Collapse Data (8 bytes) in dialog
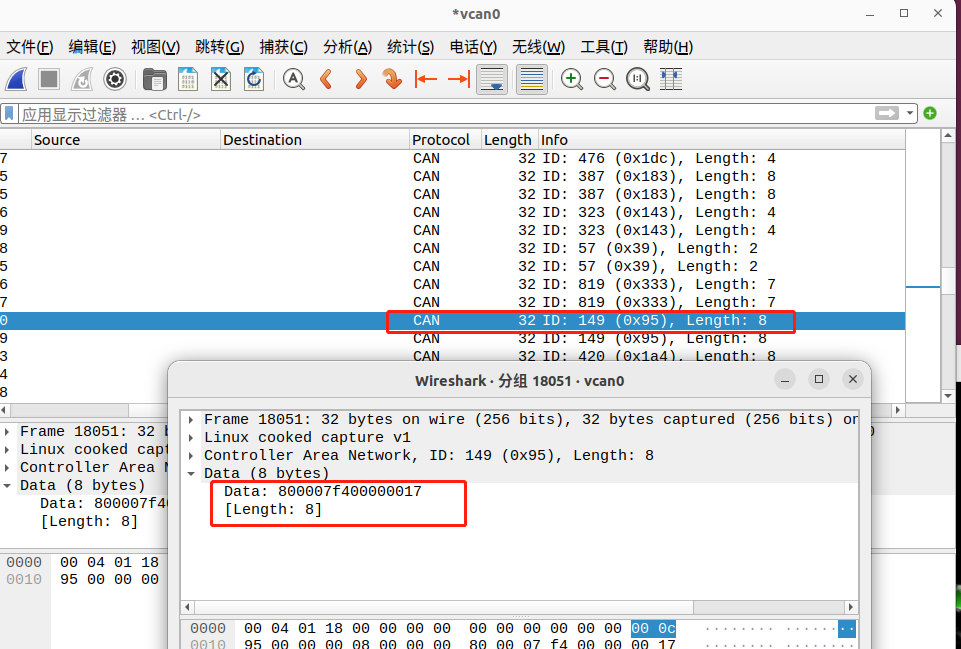Screen dimensions: 961x649 191,474
